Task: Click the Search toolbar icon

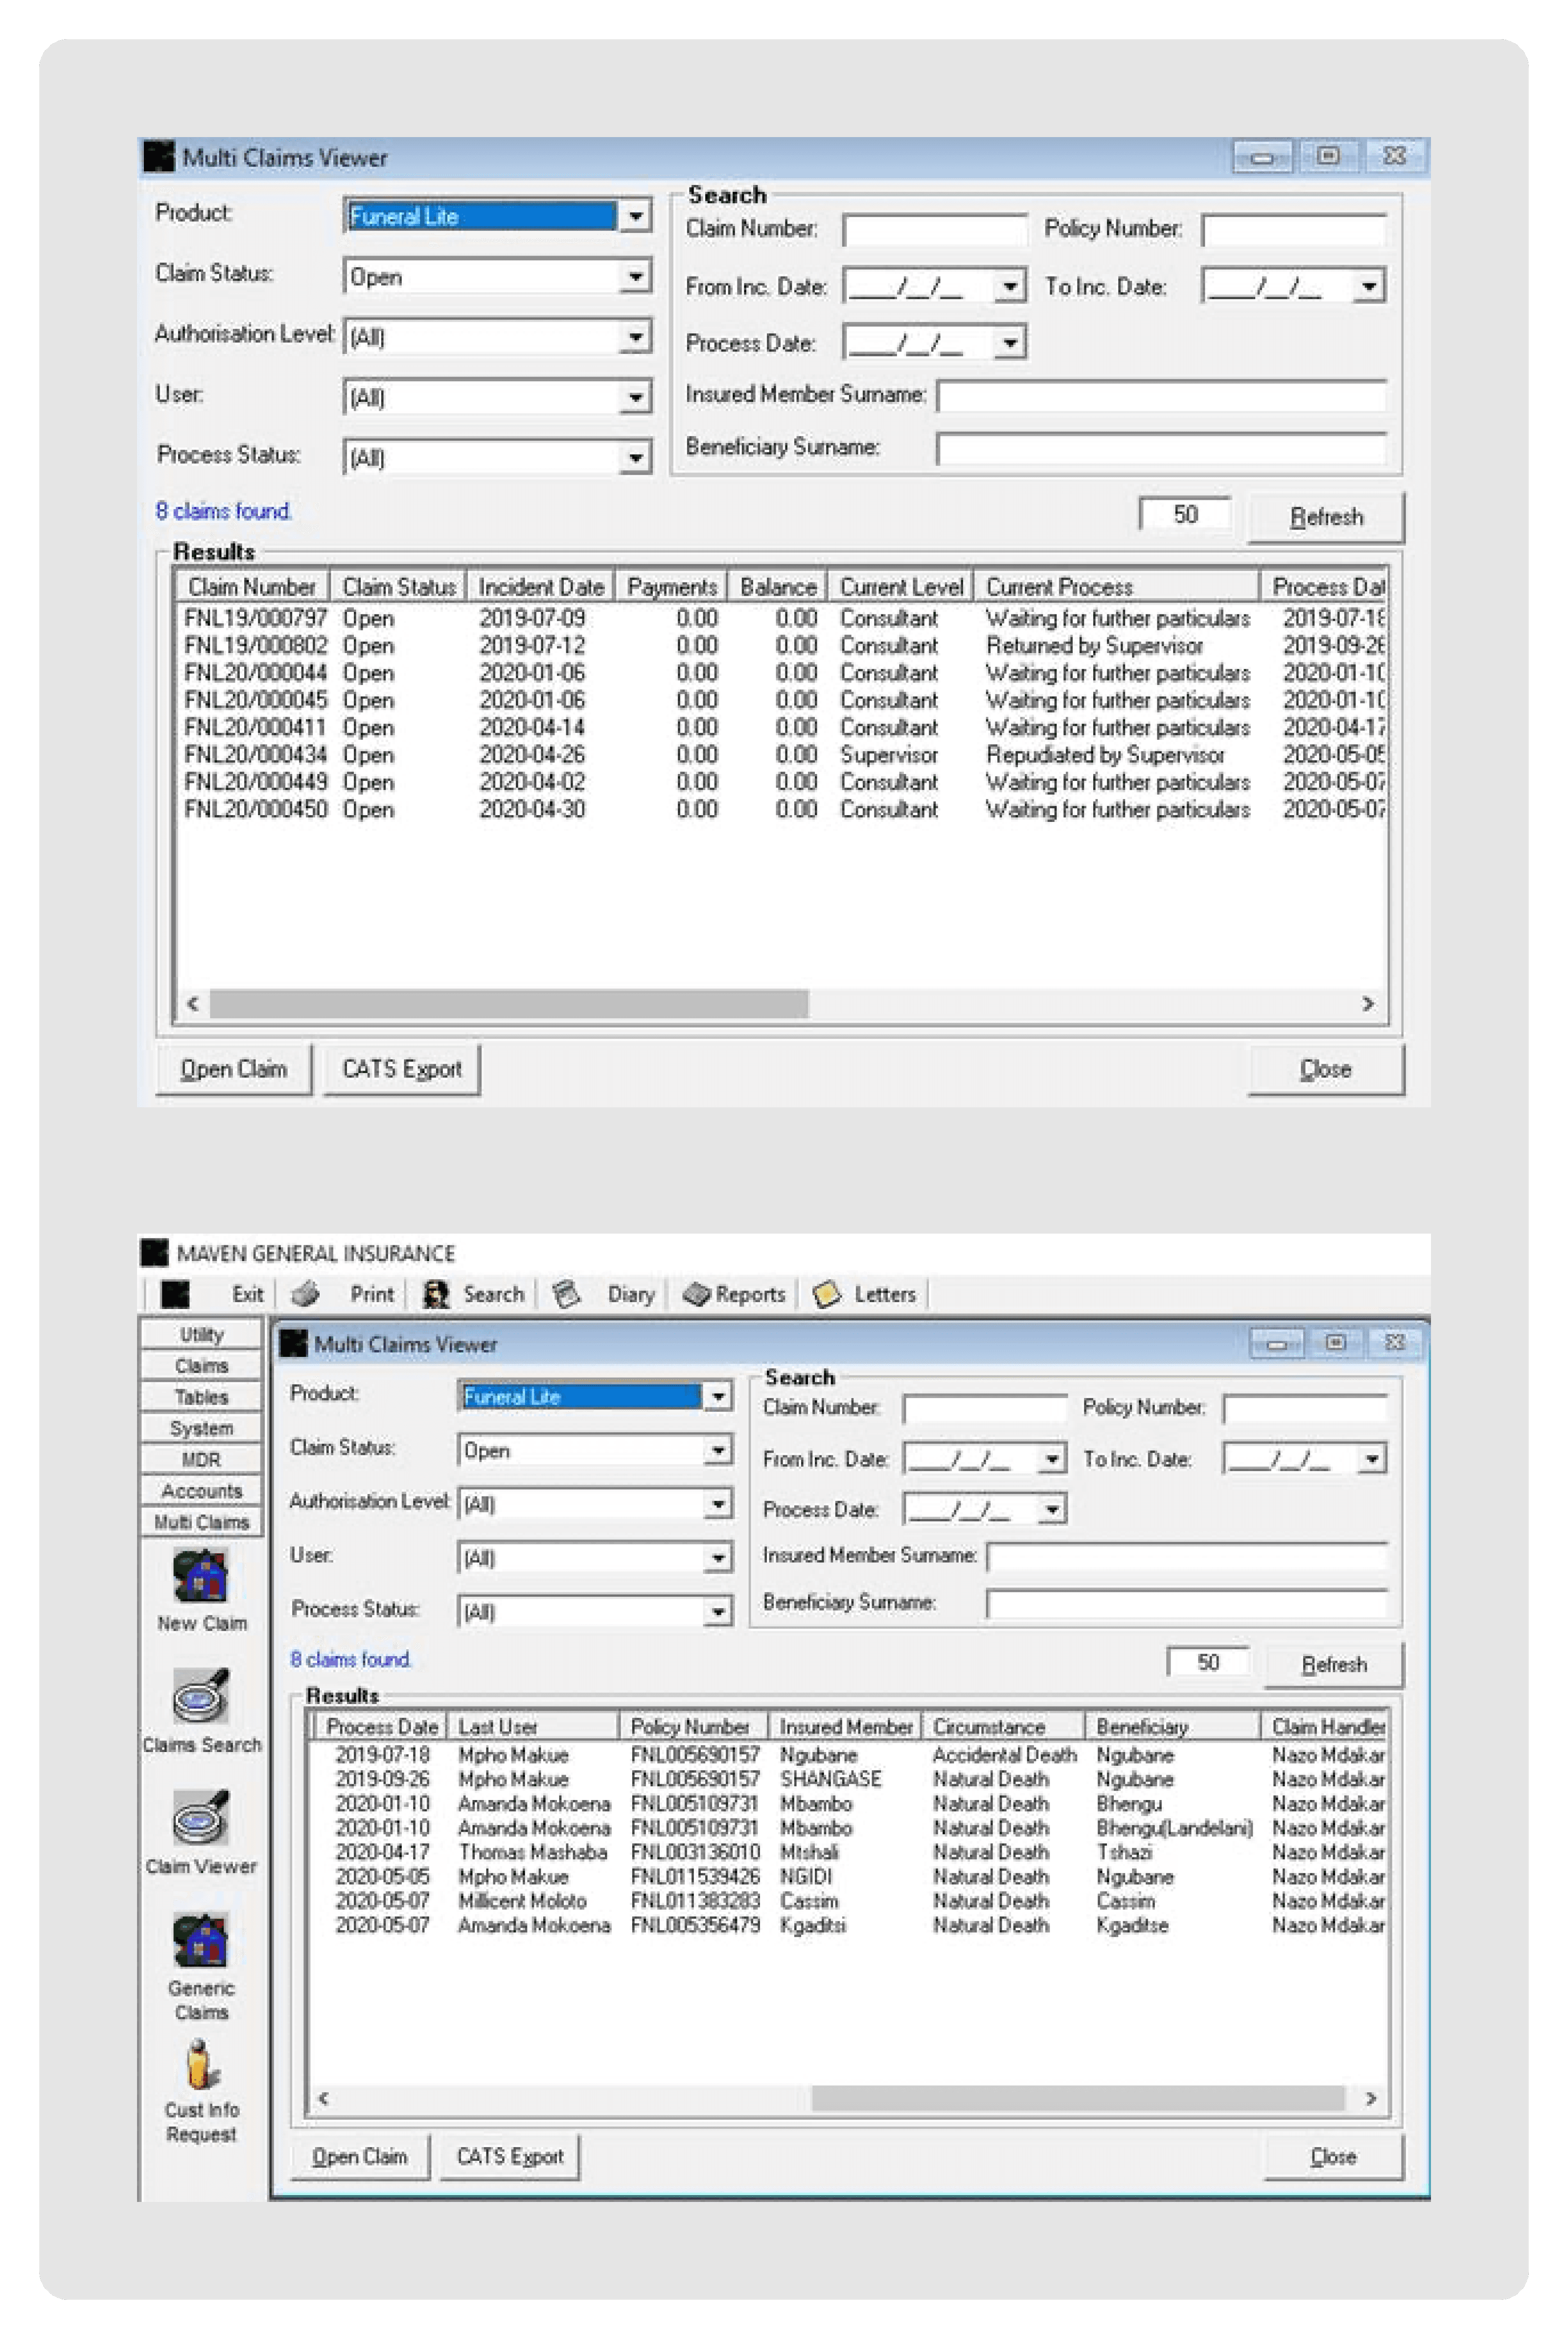Action: tap(436, 1294)
